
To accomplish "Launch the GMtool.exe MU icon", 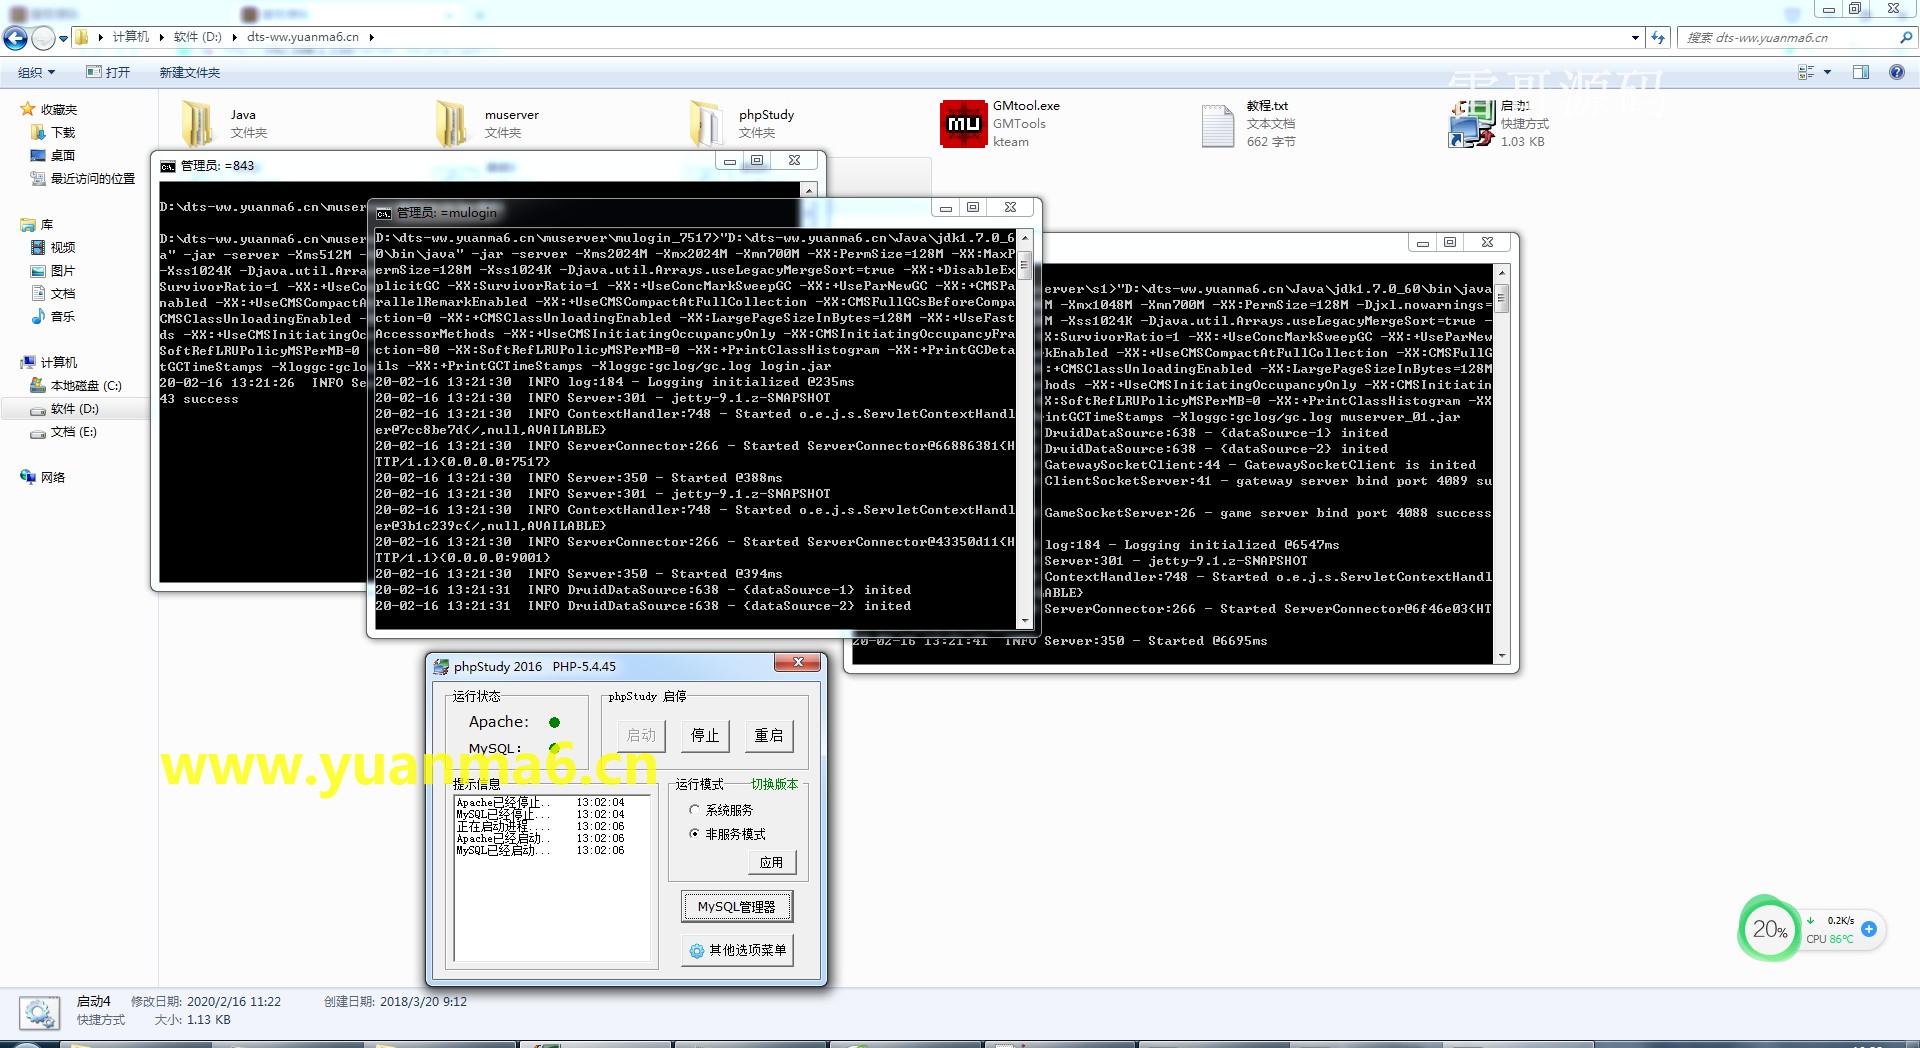I will tap(963, 123).
